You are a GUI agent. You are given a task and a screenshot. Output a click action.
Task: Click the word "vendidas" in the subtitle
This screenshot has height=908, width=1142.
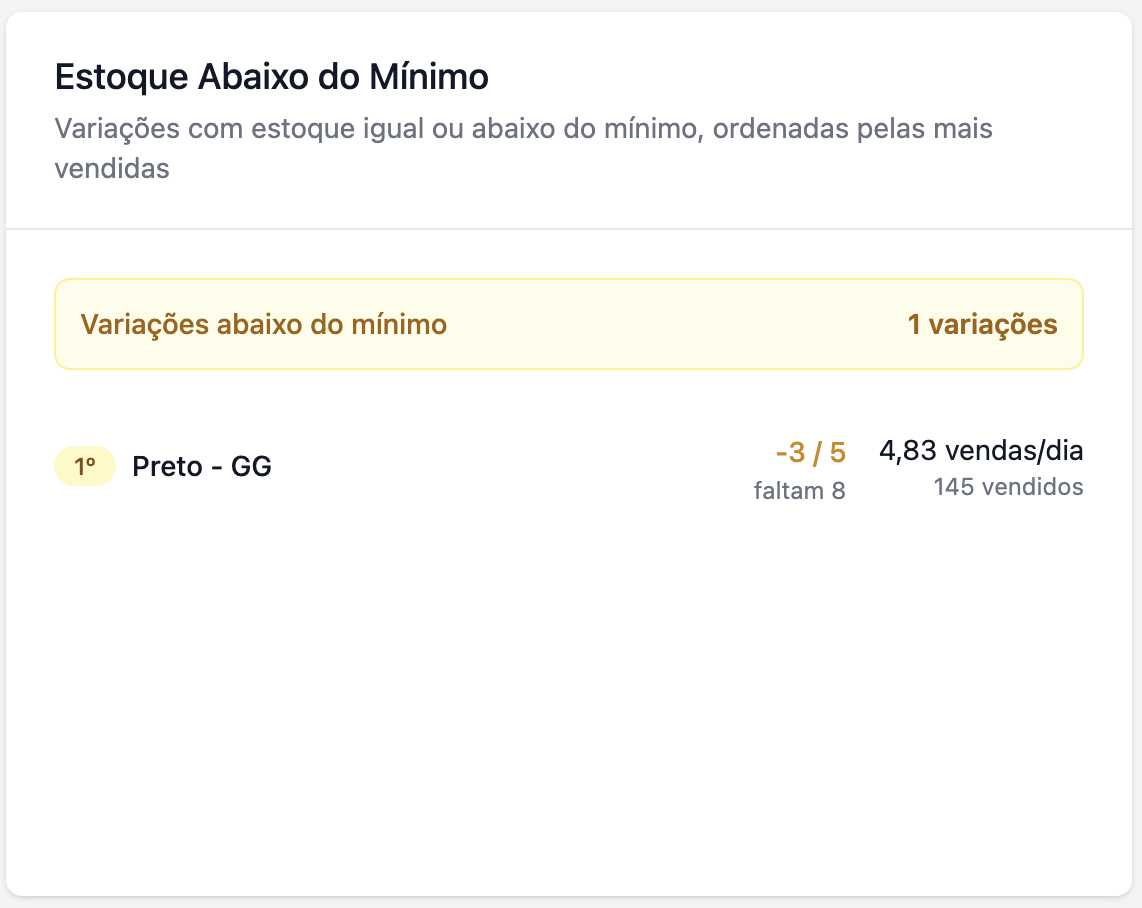coord(112,169)
